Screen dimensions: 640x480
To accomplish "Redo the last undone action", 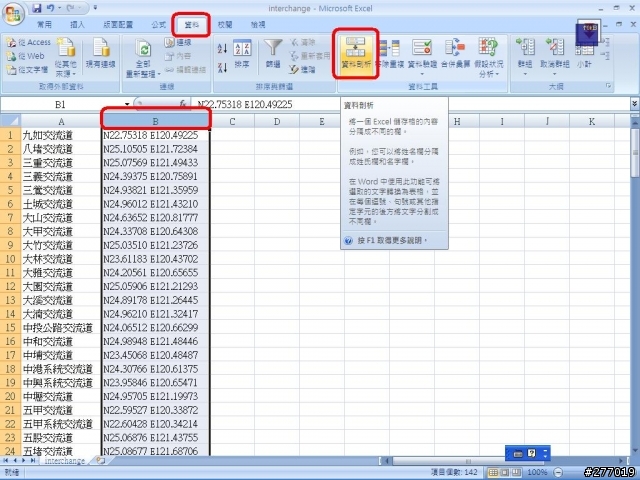I will click(x=71, y=8).
